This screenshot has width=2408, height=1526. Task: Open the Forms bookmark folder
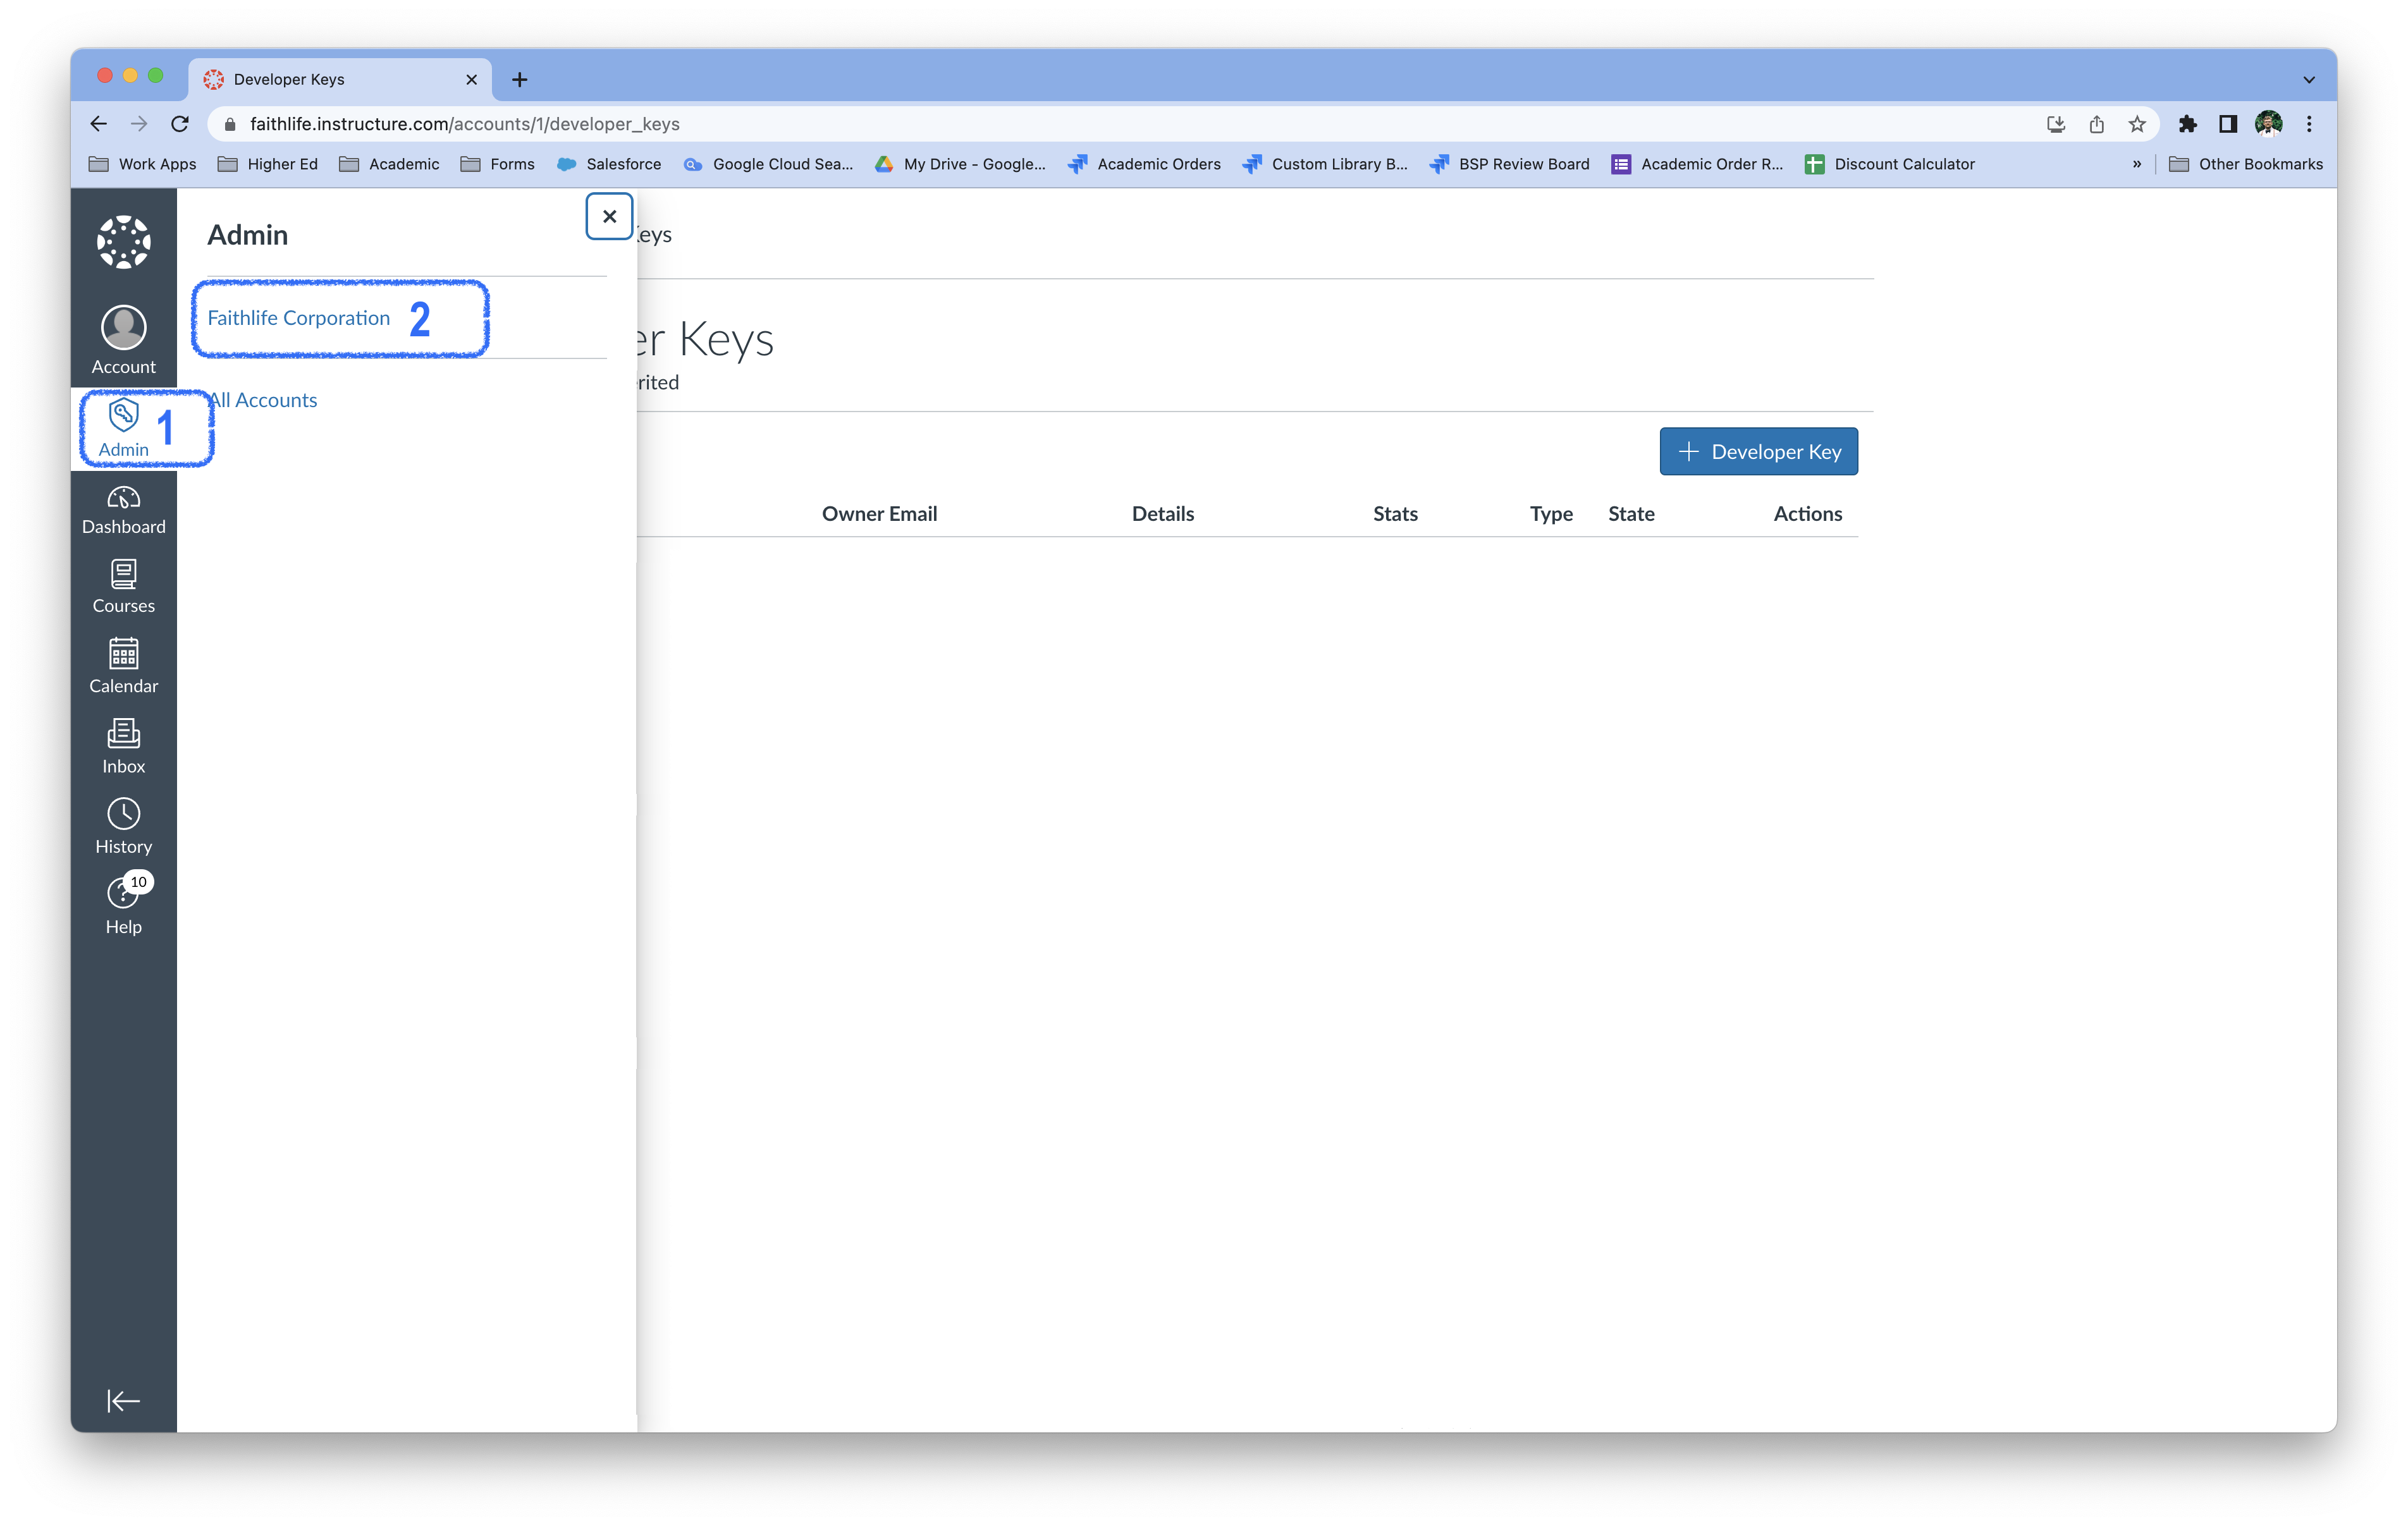pyautogui.click(x=497, y=164)
